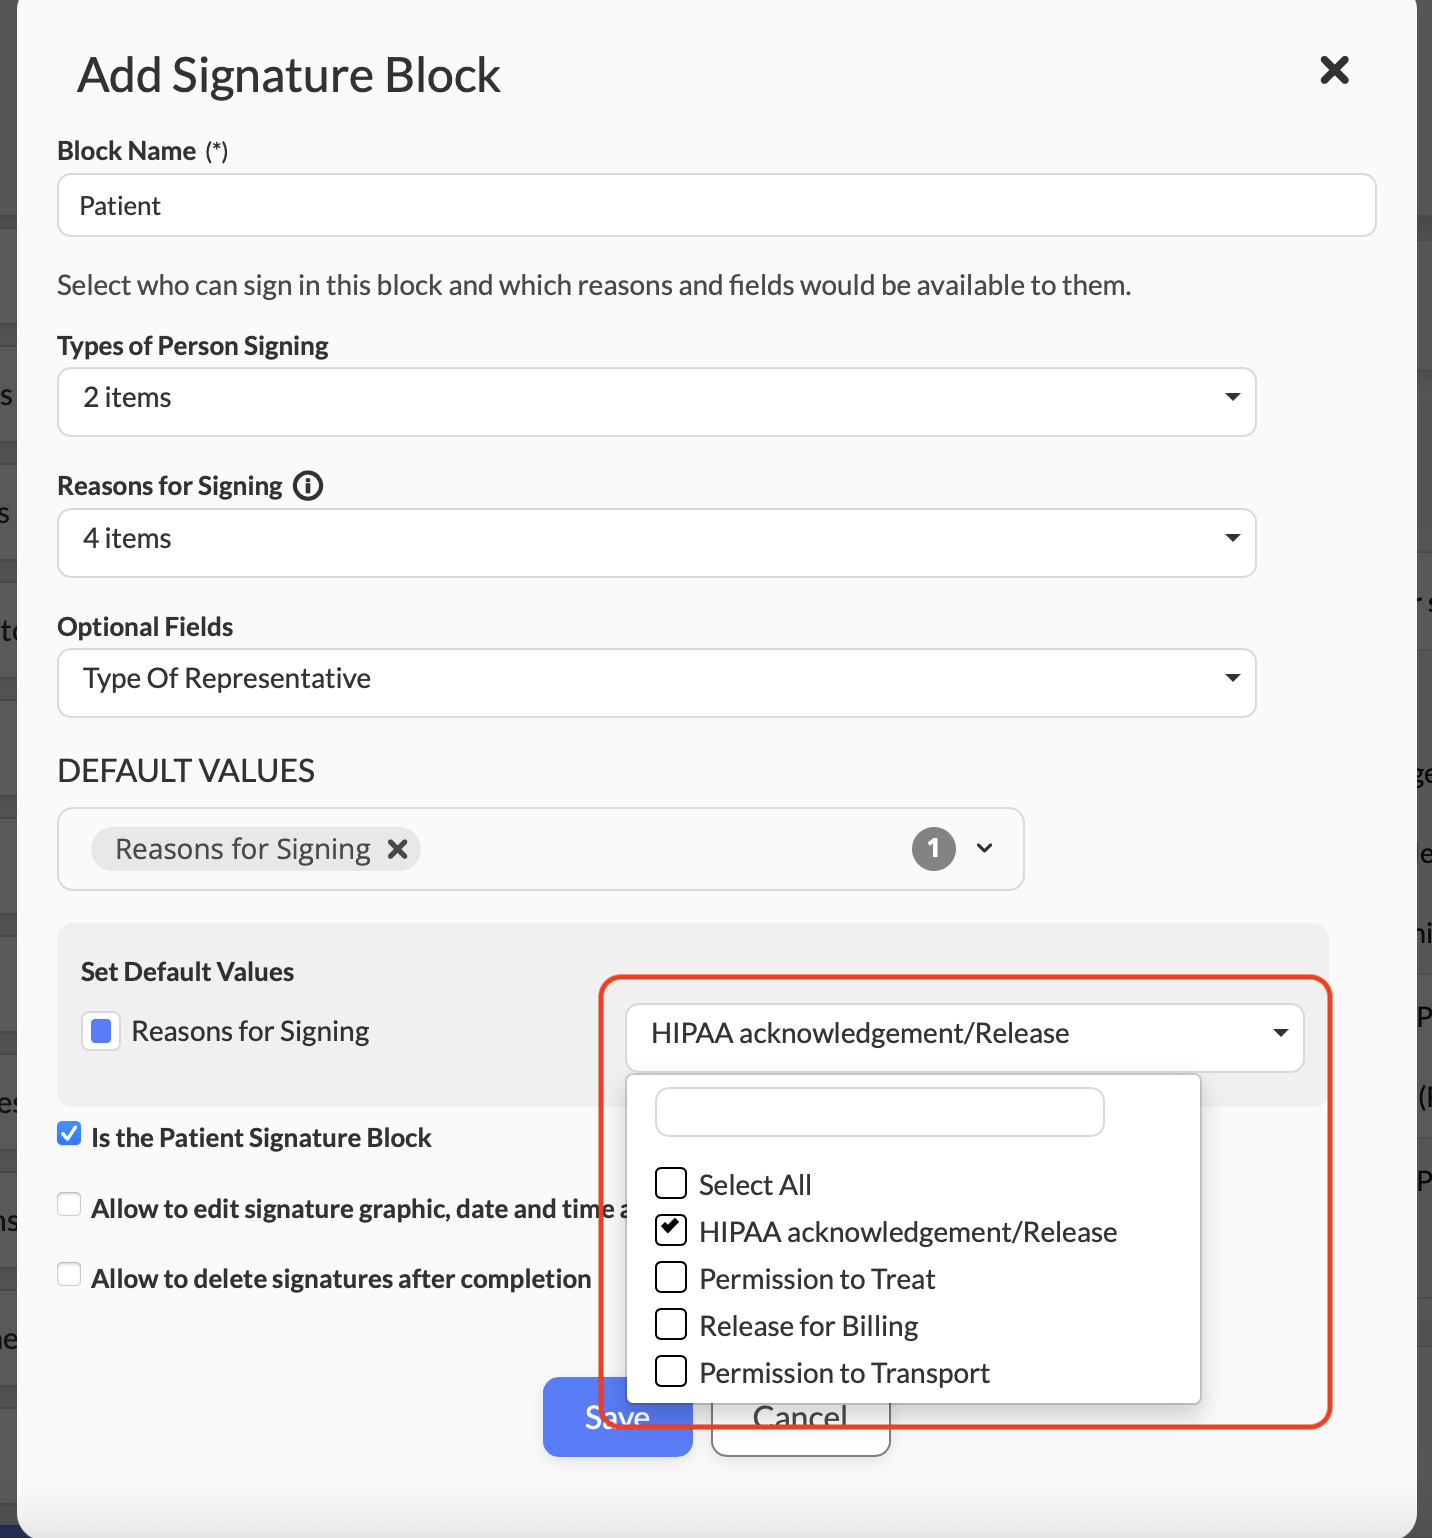1432x1538 pixels.
Task: Check the Permission to Treat option
Action: pos(671,1277)
